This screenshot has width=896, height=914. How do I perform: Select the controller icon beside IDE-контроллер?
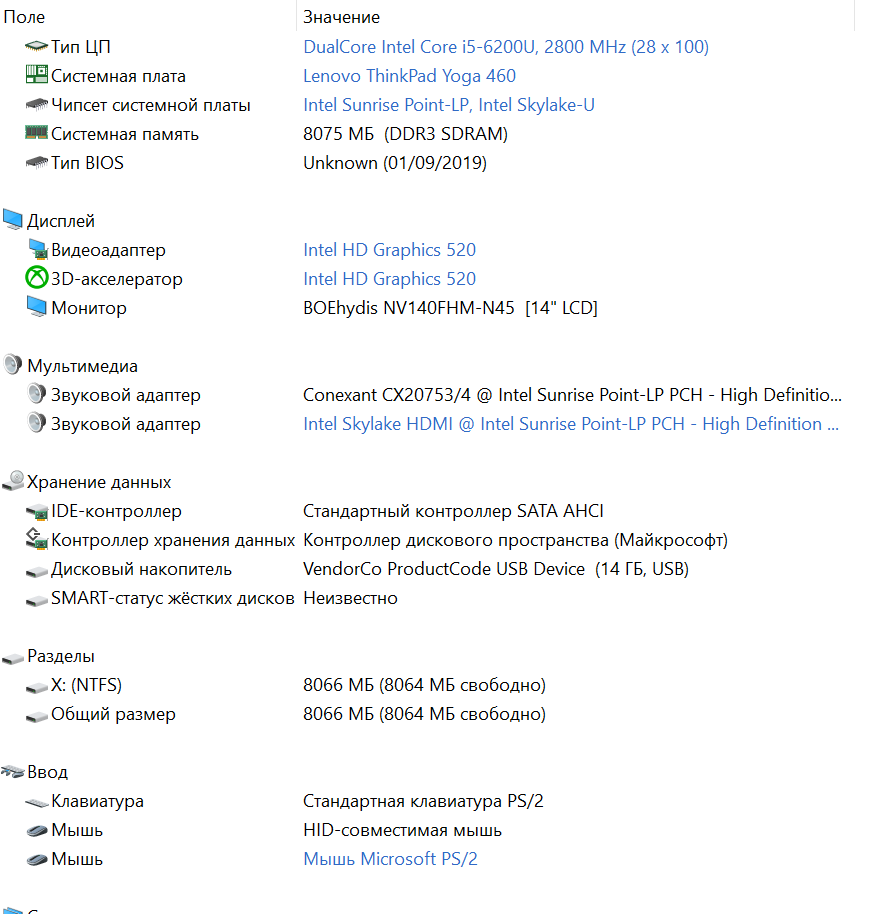(37, 511)
